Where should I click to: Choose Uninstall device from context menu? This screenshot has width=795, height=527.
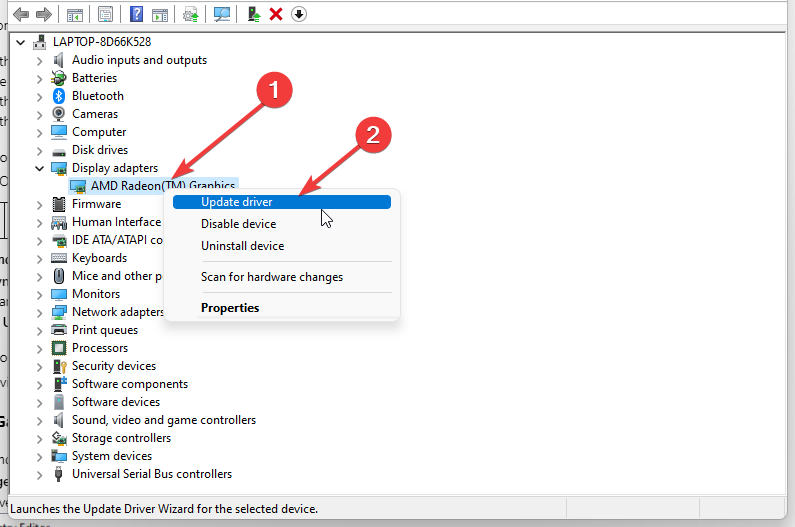282,246
